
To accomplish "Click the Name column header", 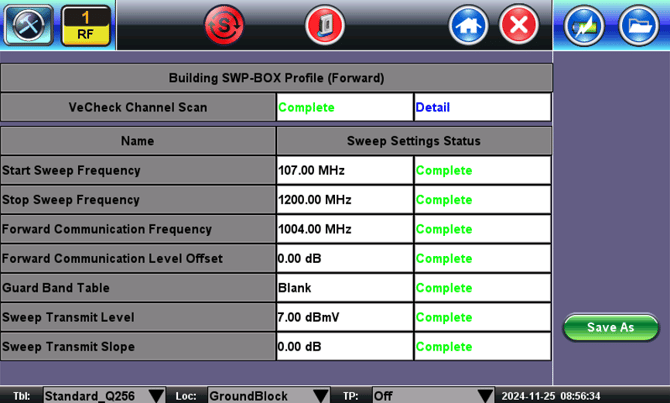I will (x=138, y=141).
